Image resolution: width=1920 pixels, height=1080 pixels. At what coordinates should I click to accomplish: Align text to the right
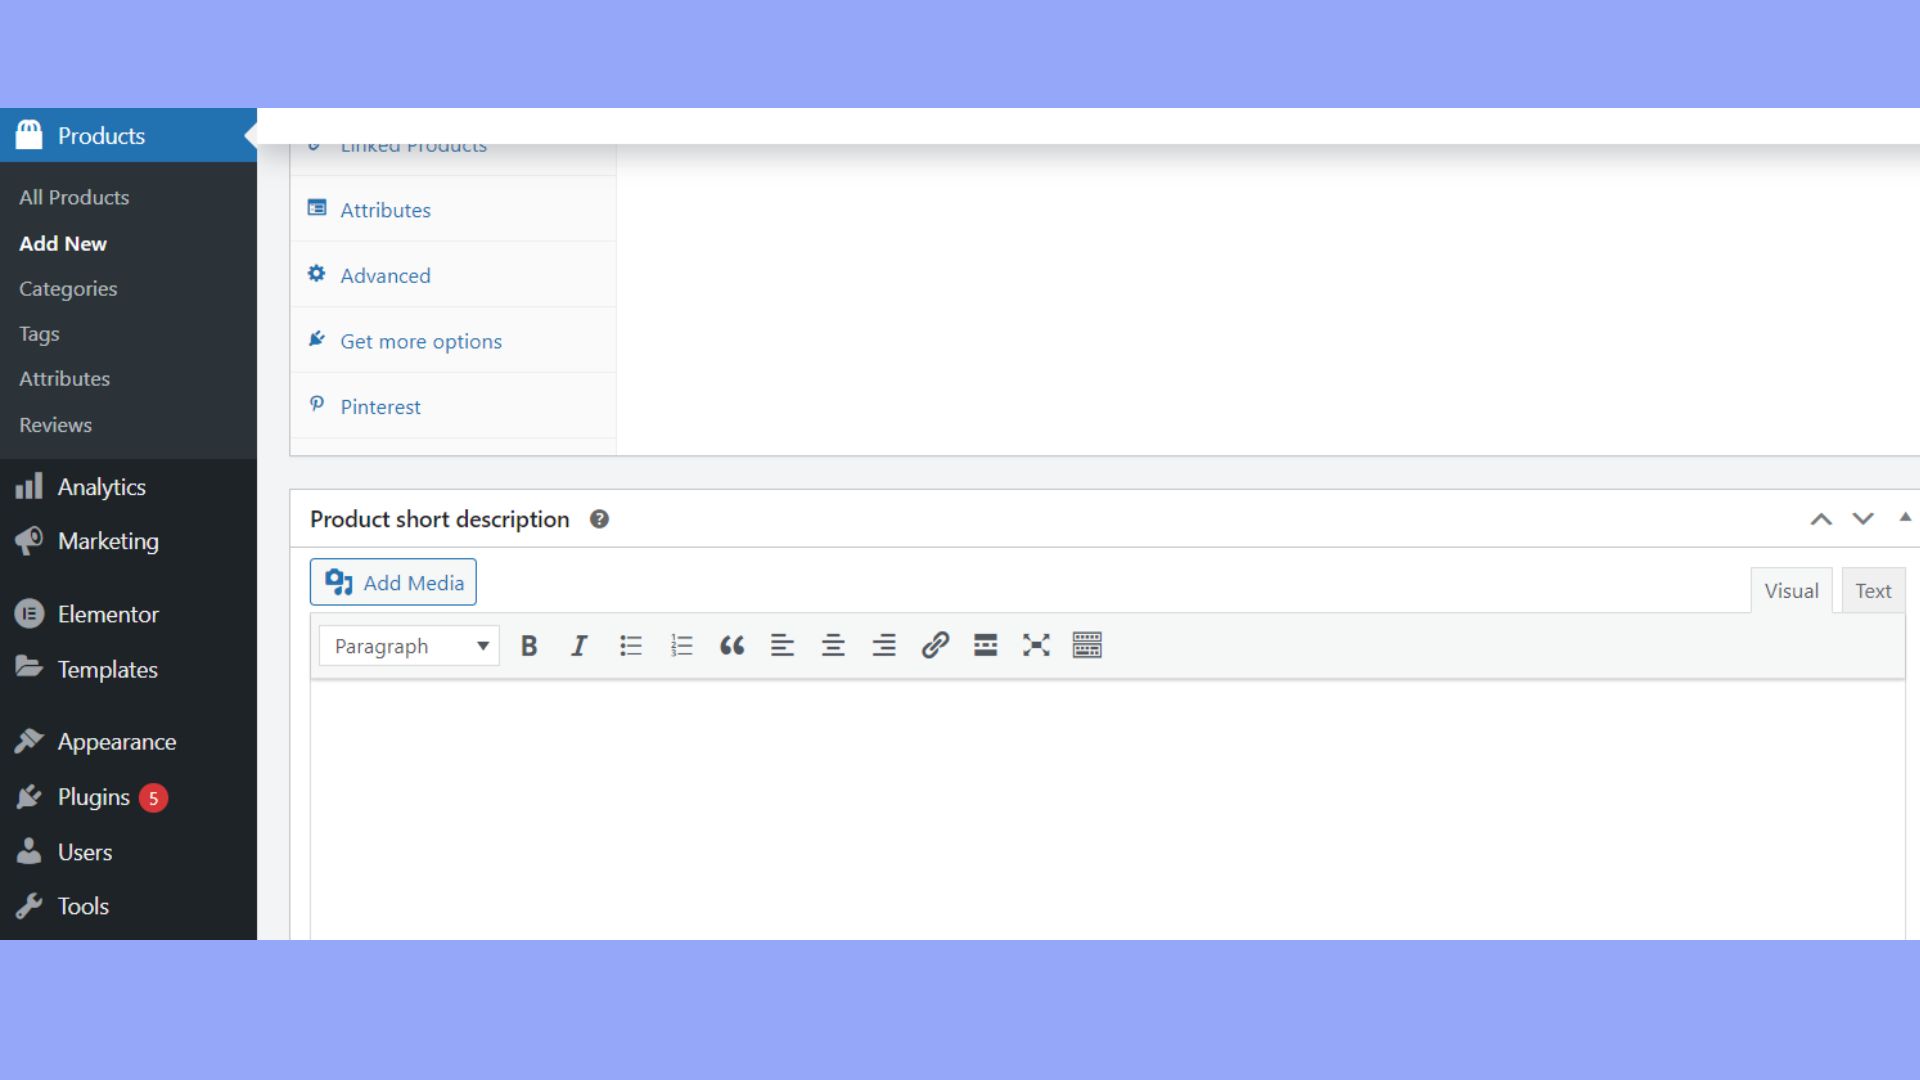coord(884,645)
